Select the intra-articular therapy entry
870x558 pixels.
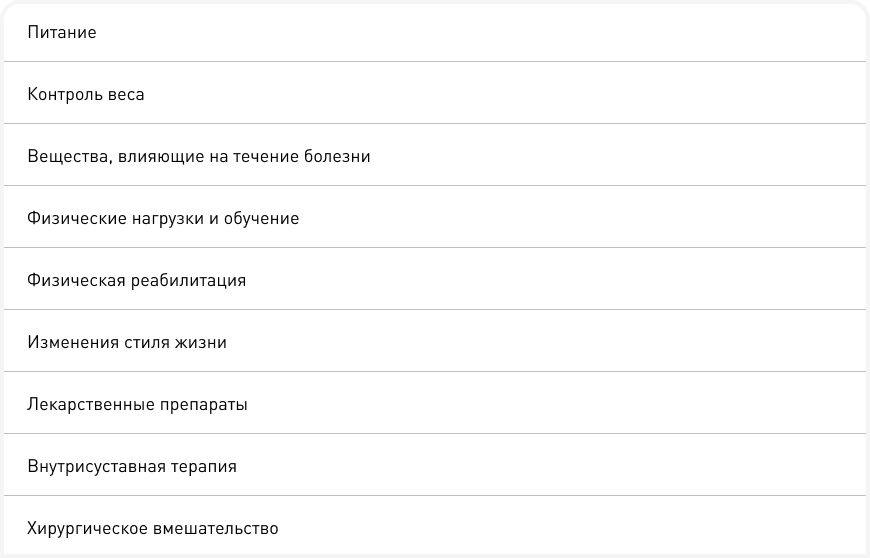(x=132, y=467)
